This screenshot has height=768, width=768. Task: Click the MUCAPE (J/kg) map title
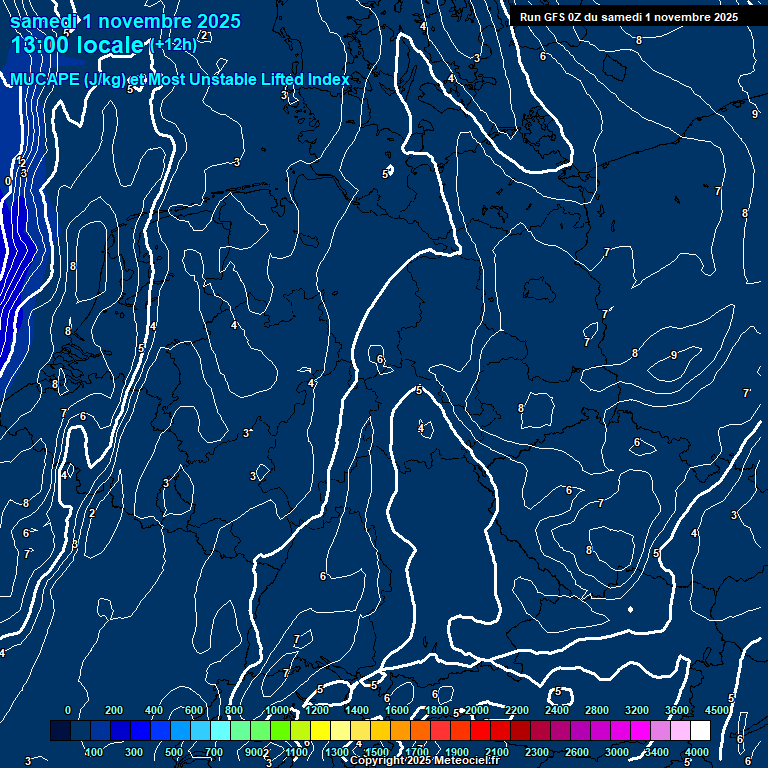(x=180, y=80)
